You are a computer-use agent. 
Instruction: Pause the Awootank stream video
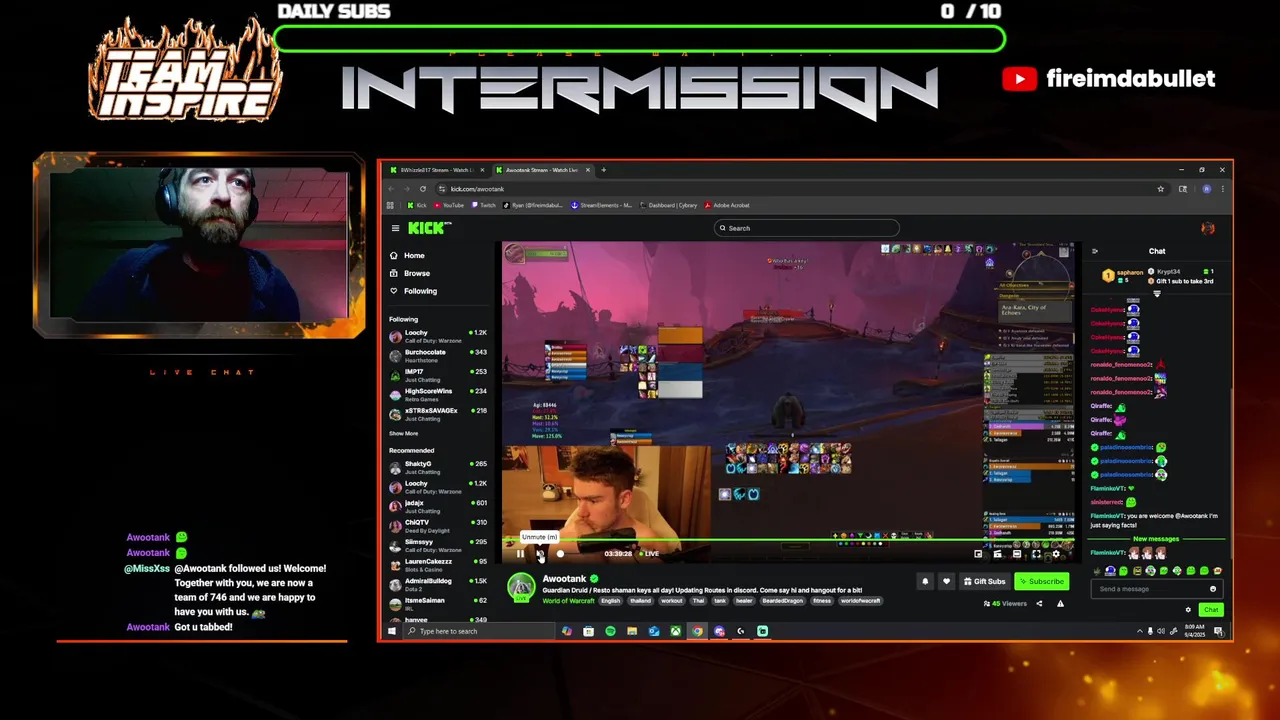point(520,554)
